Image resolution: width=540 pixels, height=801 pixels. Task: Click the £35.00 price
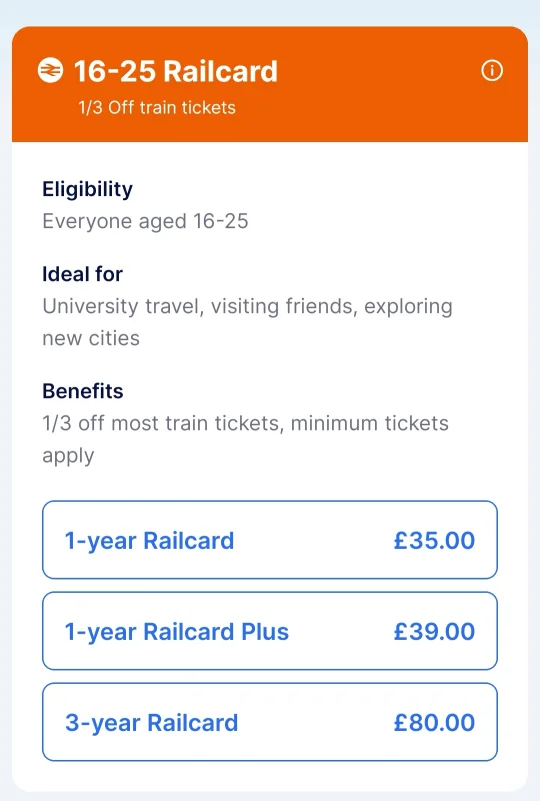(x=434, y=540)
